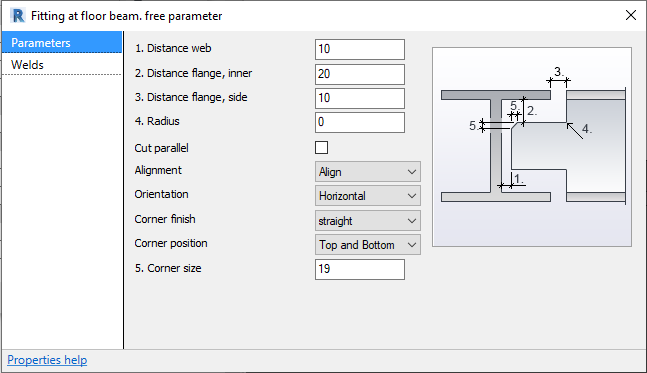Screen dimensions: 647x373
Task: Toggle the Cut parallel checkbox
Action: 321,147
